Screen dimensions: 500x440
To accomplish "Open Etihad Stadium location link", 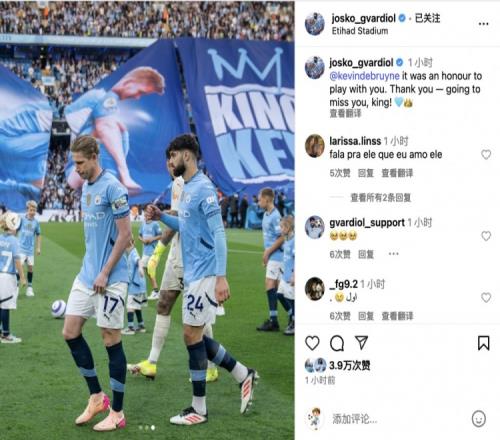I will click(360, 31).
